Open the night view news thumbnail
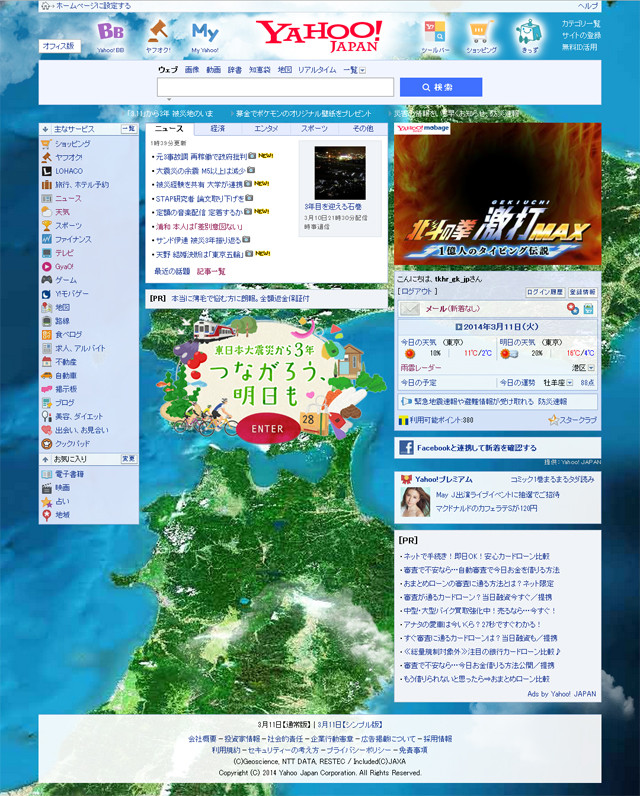Viewport: 640px width, 796px height. pyautogui.click(x=340, y=173)
